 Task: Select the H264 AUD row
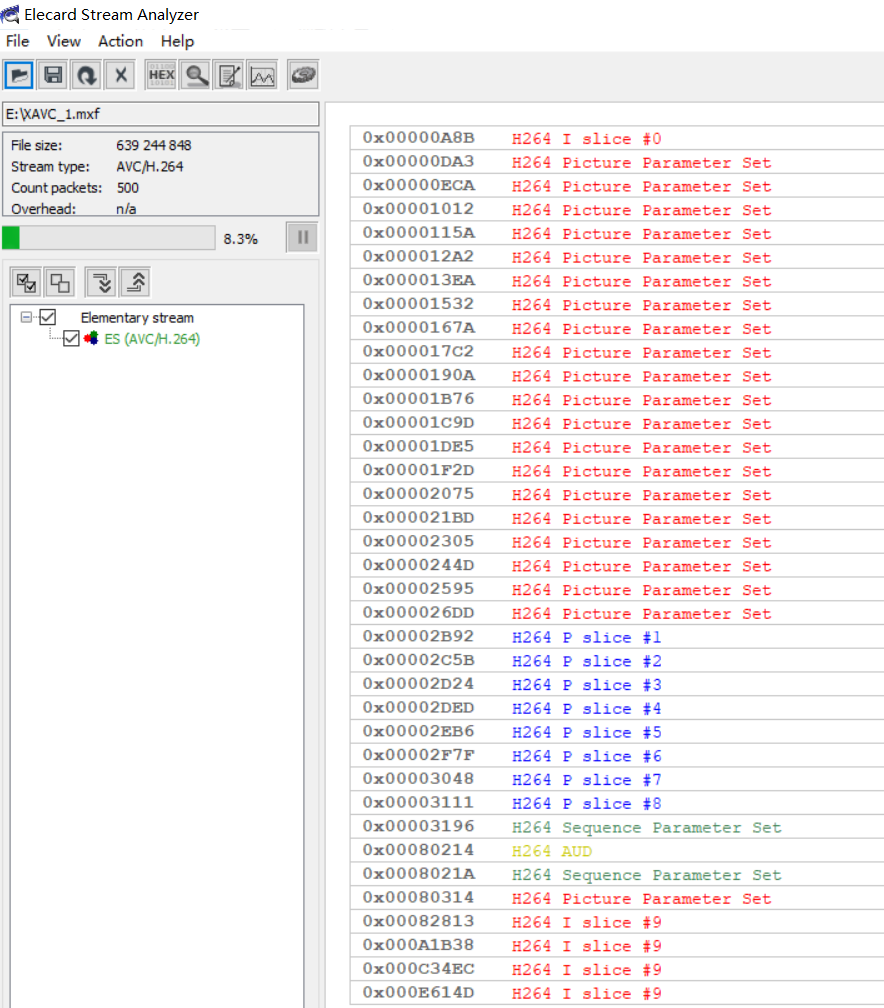[x=617, y=851]
